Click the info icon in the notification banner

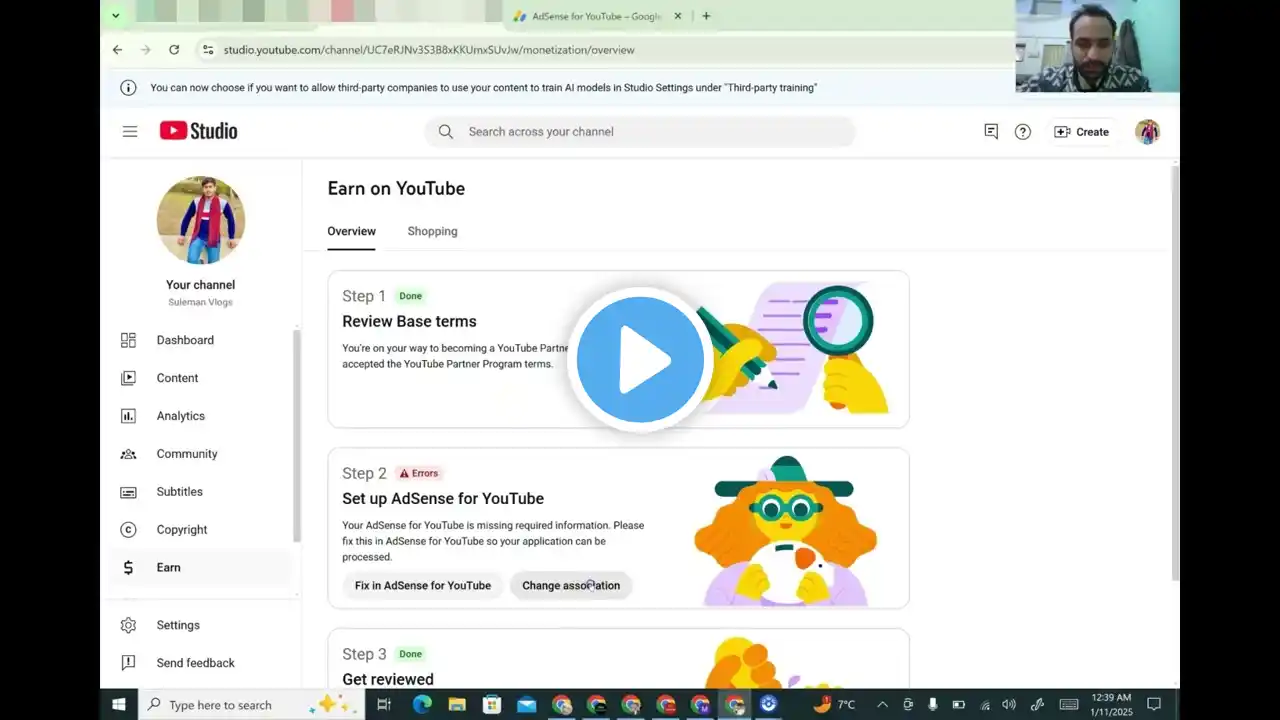tap(128, 88)
